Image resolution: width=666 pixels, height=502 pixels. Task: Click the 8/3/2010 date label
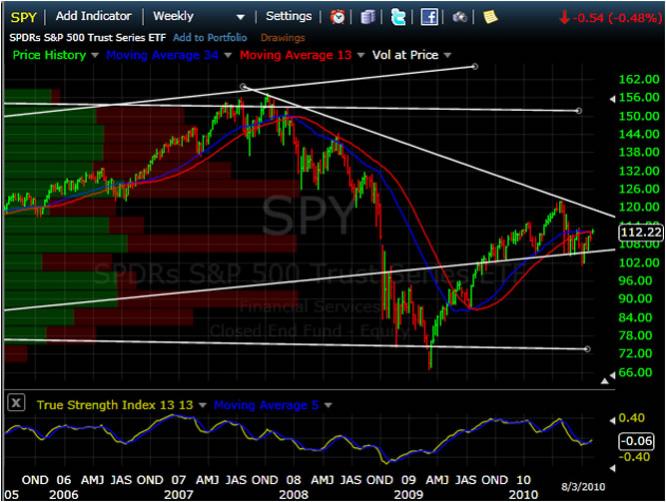tap(583, 487)
